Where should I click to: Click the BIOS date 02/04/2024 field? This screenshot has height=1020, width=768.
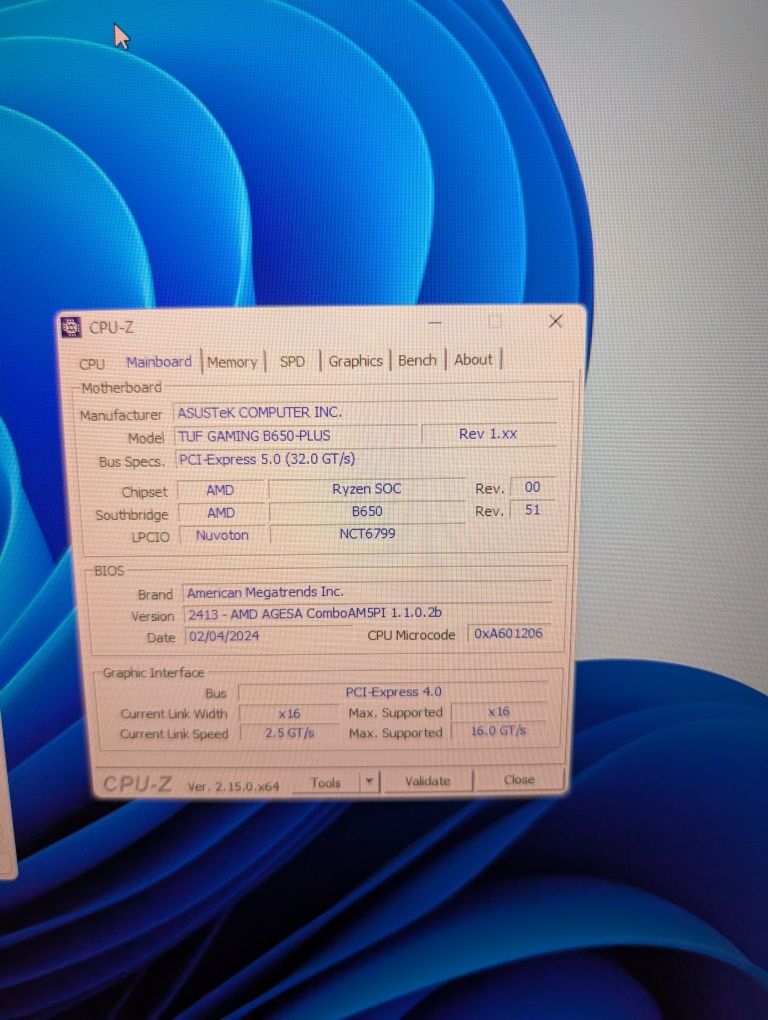click(x=268, y=636)
